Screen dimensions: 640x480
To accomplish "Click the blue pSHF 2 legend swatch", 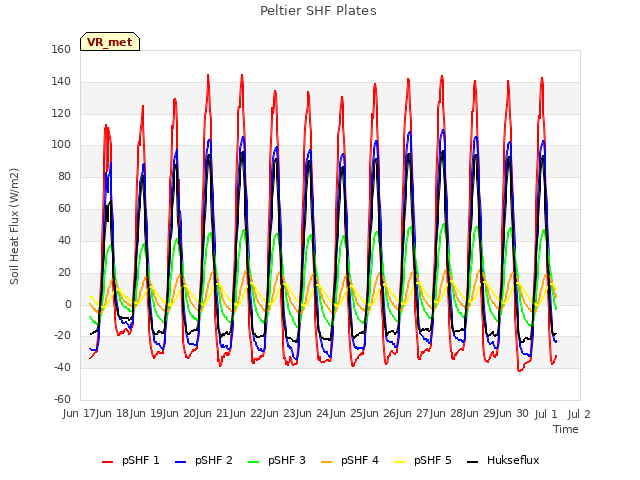I will (x=180, y=462).
